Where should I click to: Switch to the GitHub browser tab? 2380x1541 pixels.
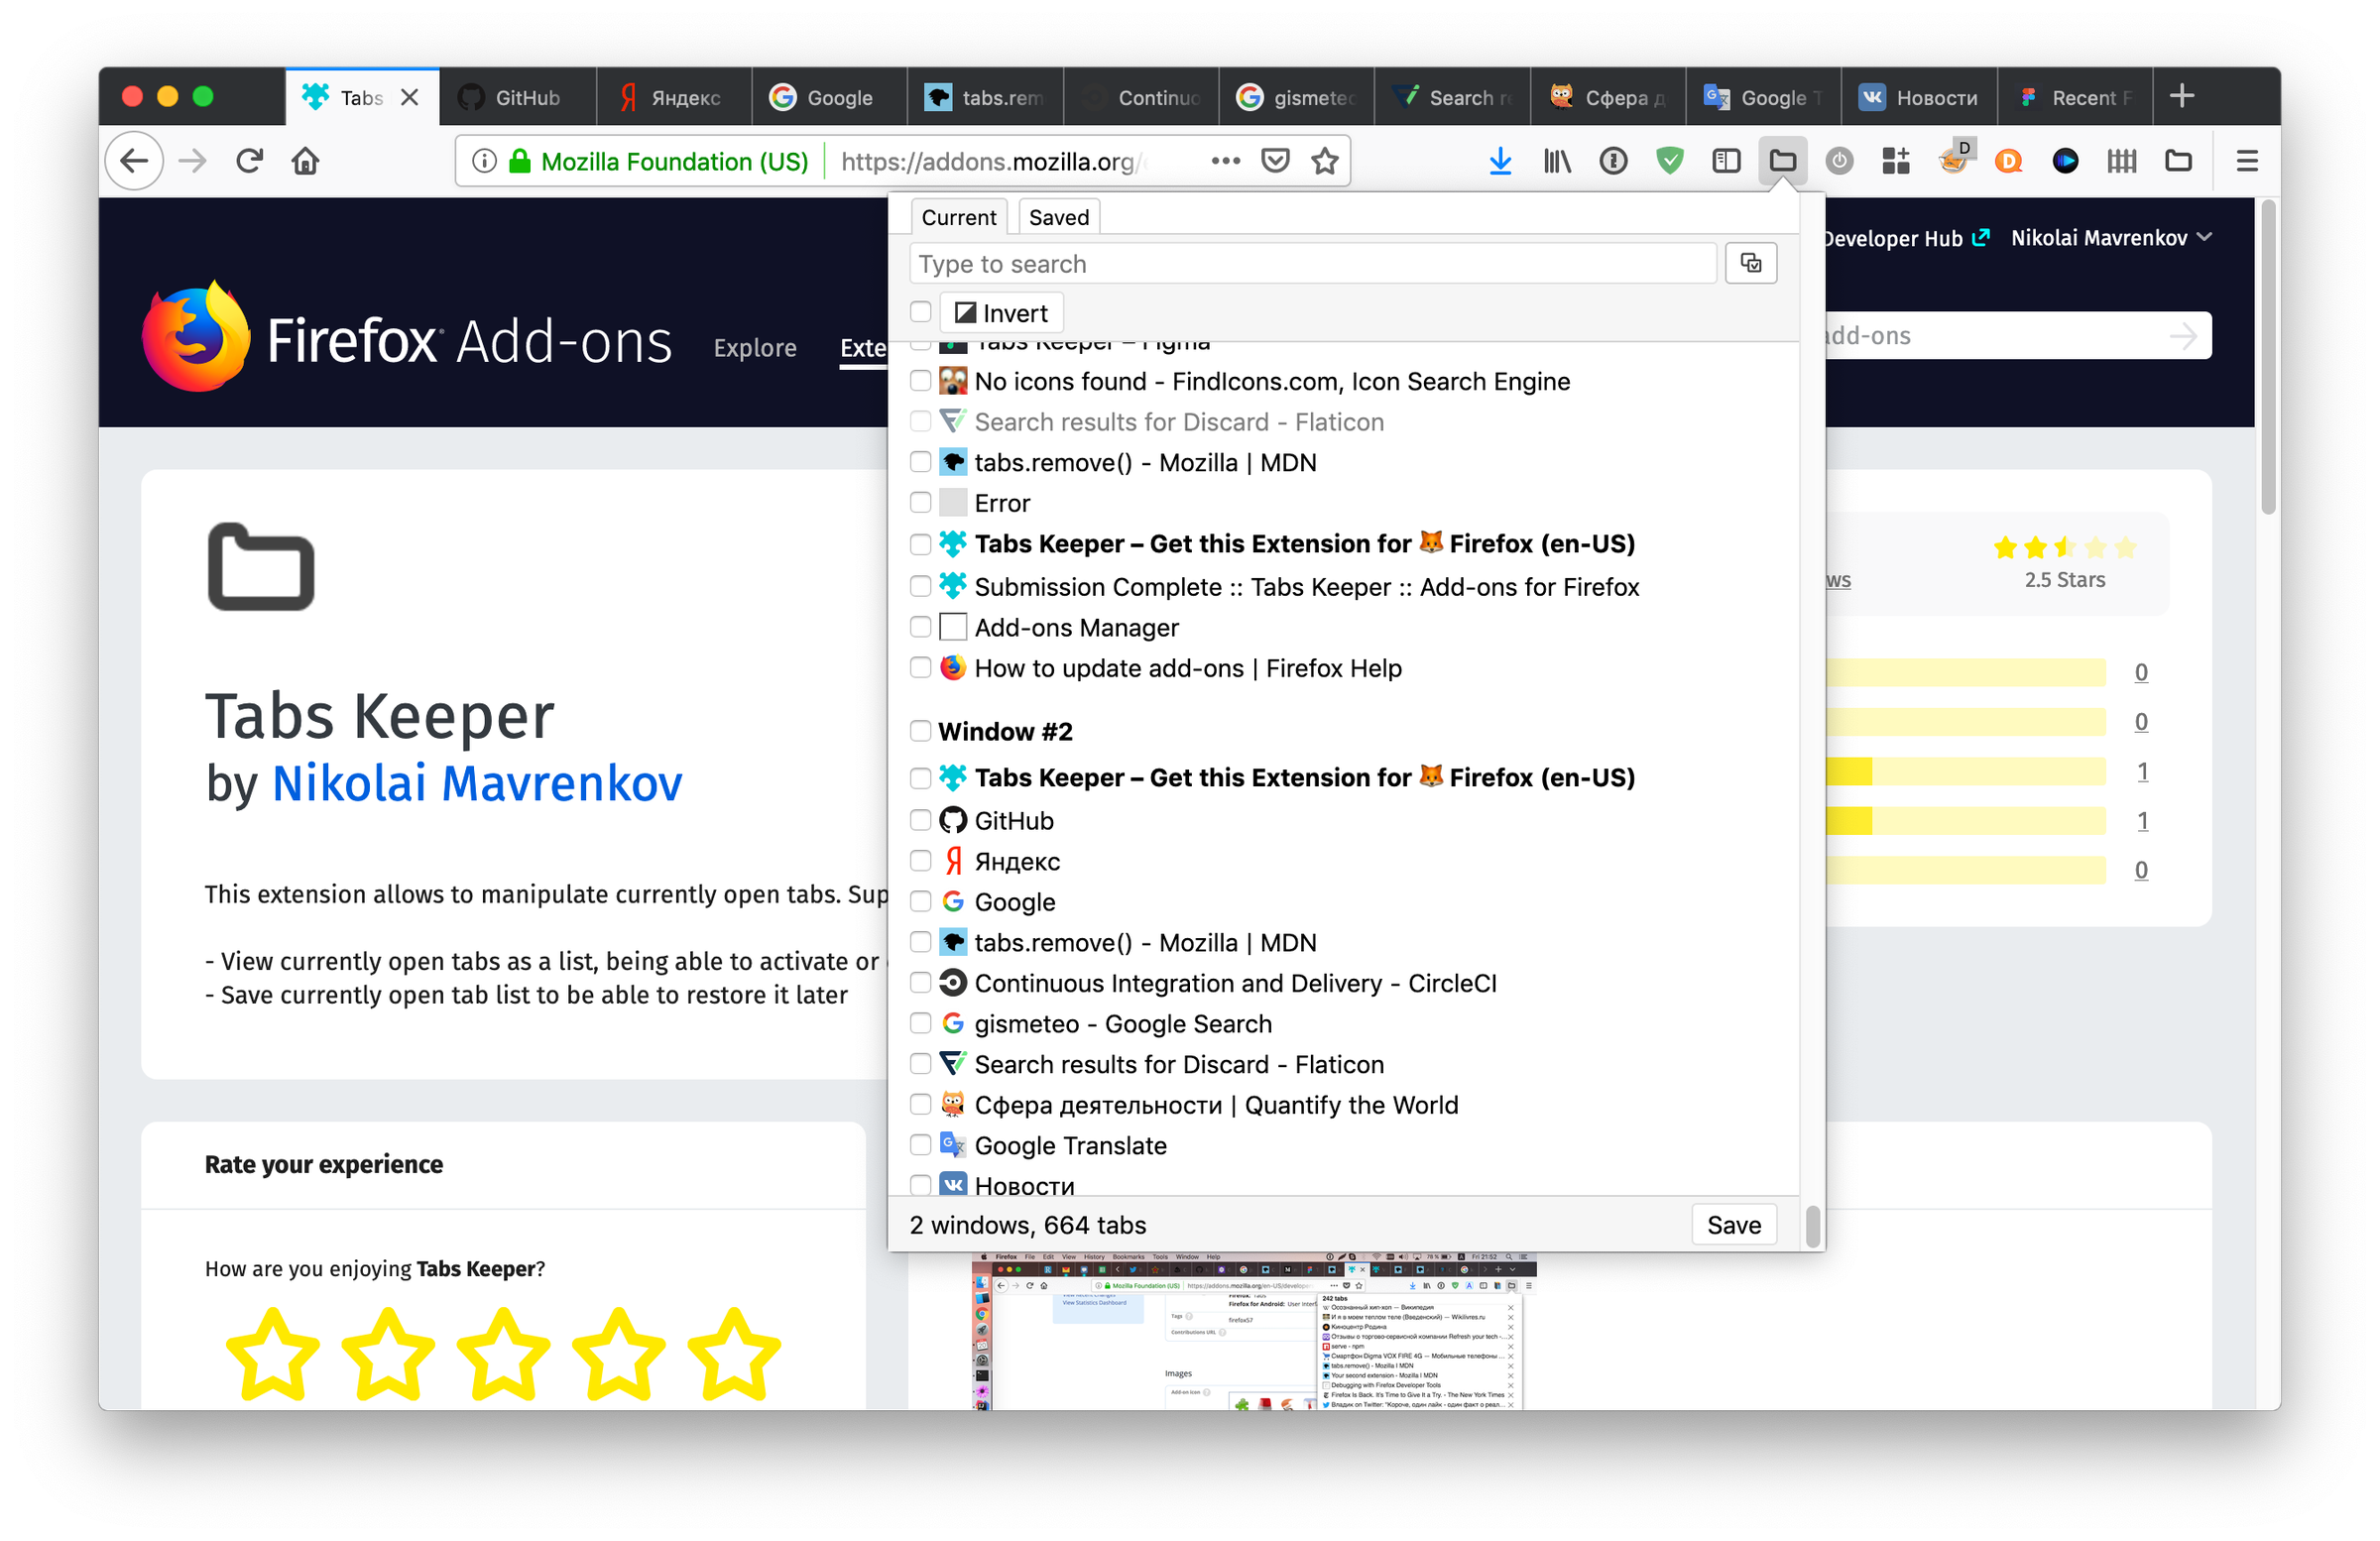(518, 97)
